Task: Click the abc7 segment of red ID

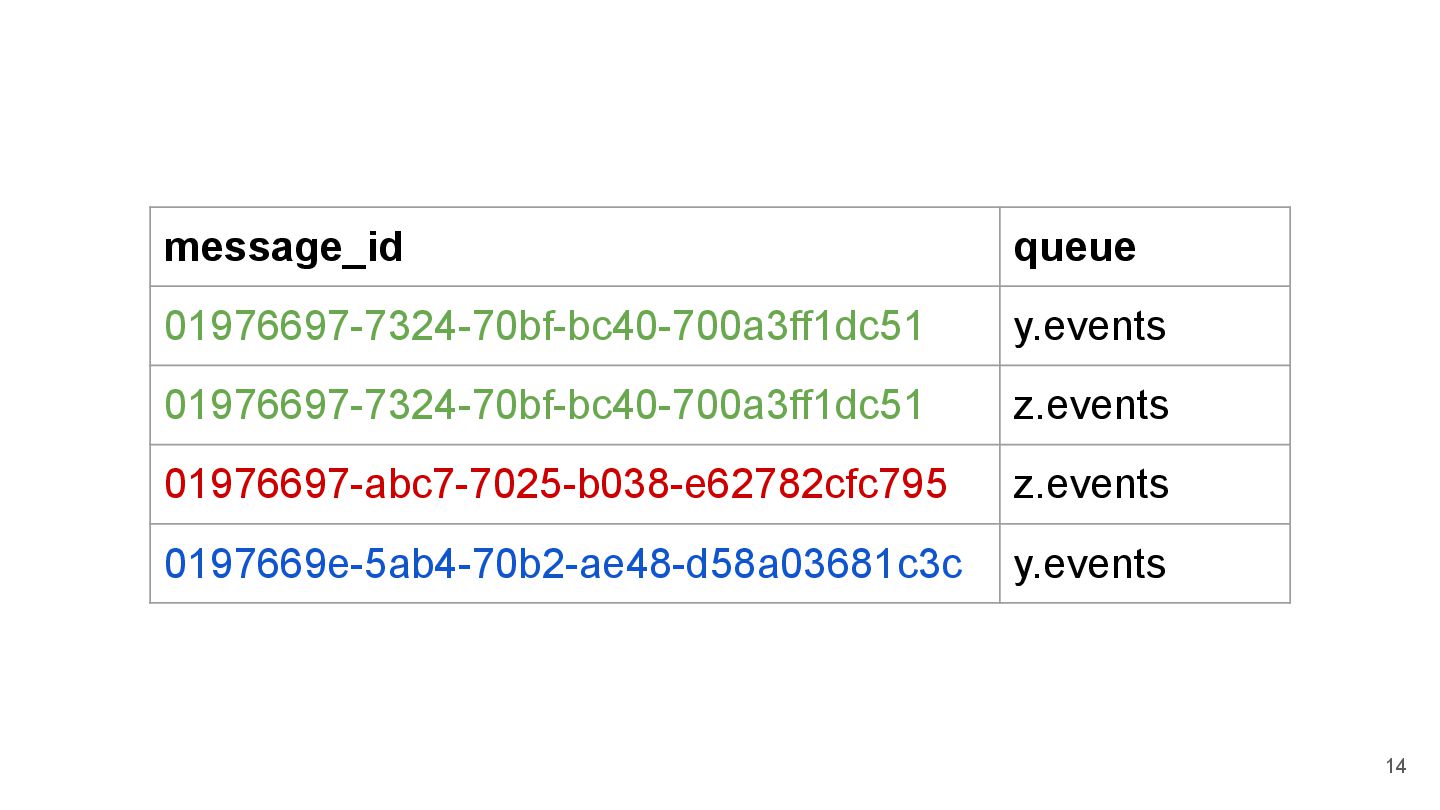Action: click(x=407, y=484)
